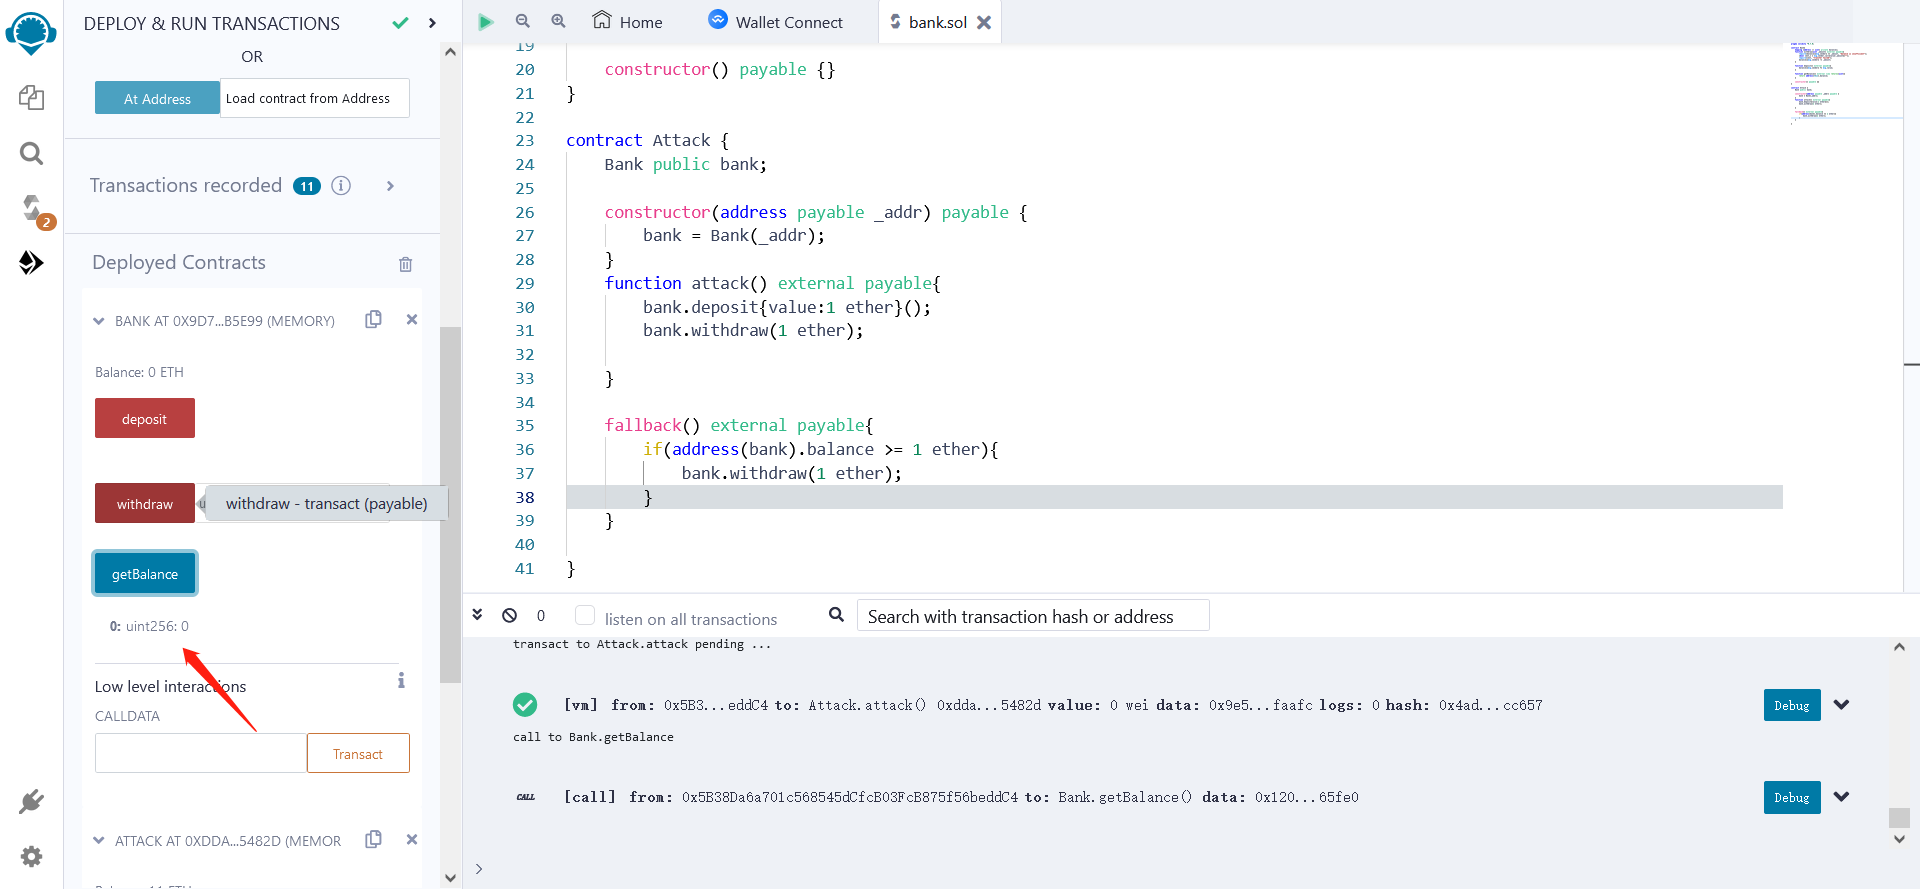This screenshot has width=1920, height=889.
Task: Expand the Attack.attack transaction log details
Action: [x=1842, y=705]
